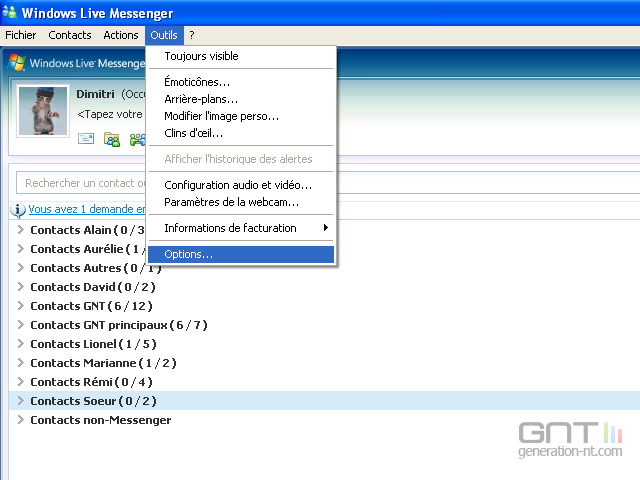Click the contacts folder icon
Screen dimensions: 640x480
(112, 139)
